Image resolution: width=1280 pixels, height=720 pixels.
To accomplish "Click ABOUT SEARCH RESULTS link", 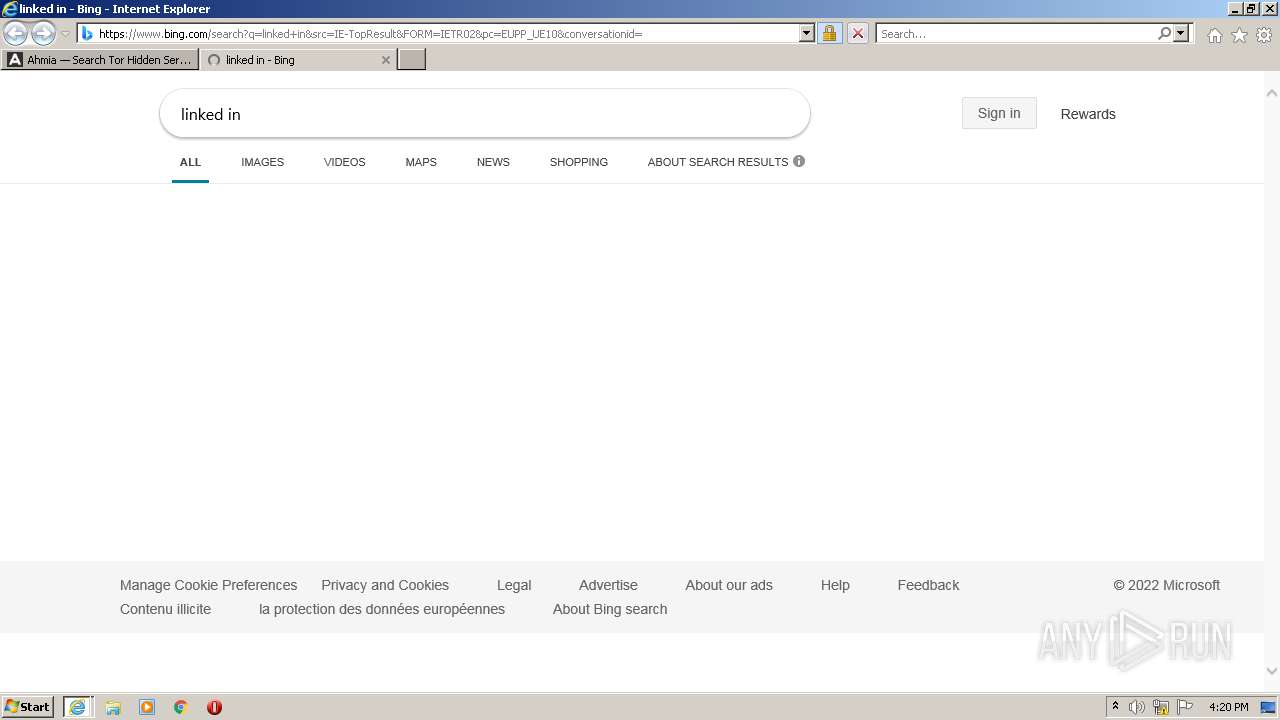I will 718,162.
